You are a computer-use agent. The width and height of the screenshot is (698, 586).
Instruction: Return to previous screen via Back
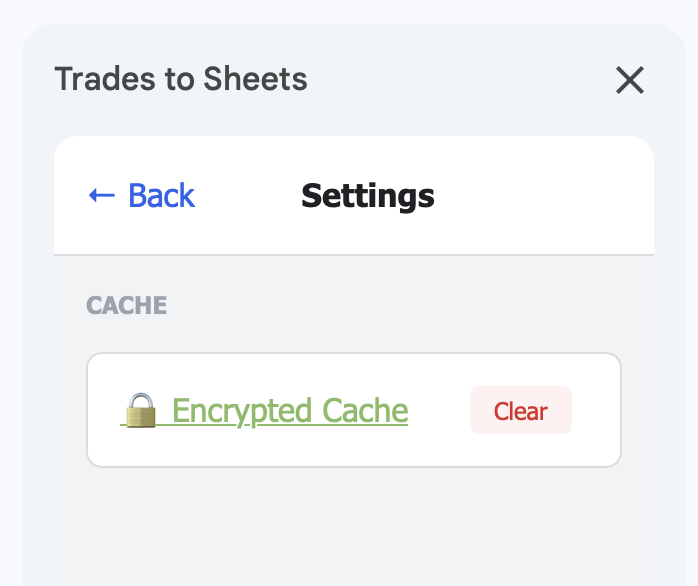pos(160,195)
